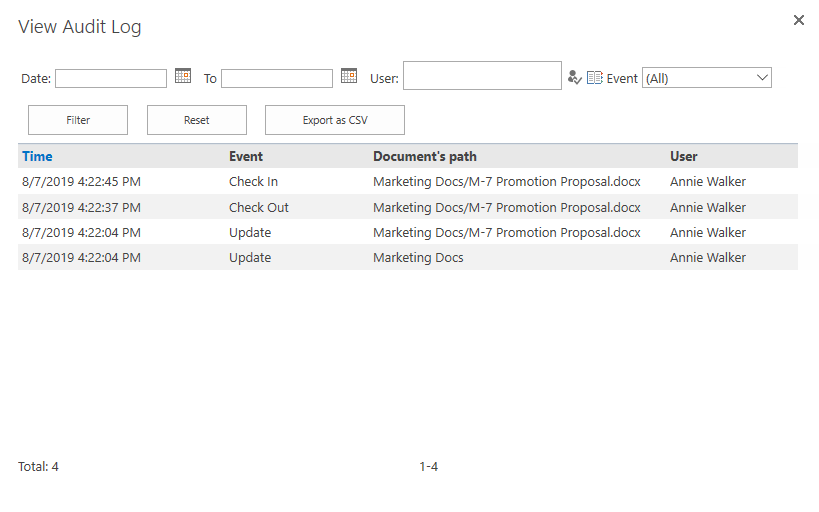Click the Document's path column header

(425, 156)
